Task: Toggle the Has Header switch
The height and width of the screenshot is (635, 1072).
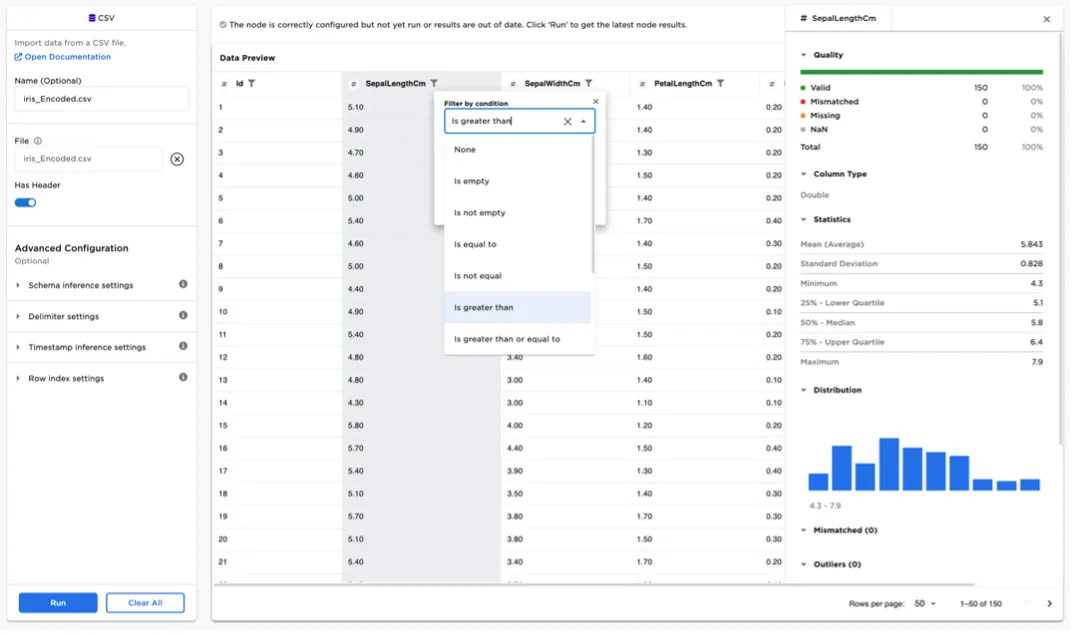Action: click(26, 203)
